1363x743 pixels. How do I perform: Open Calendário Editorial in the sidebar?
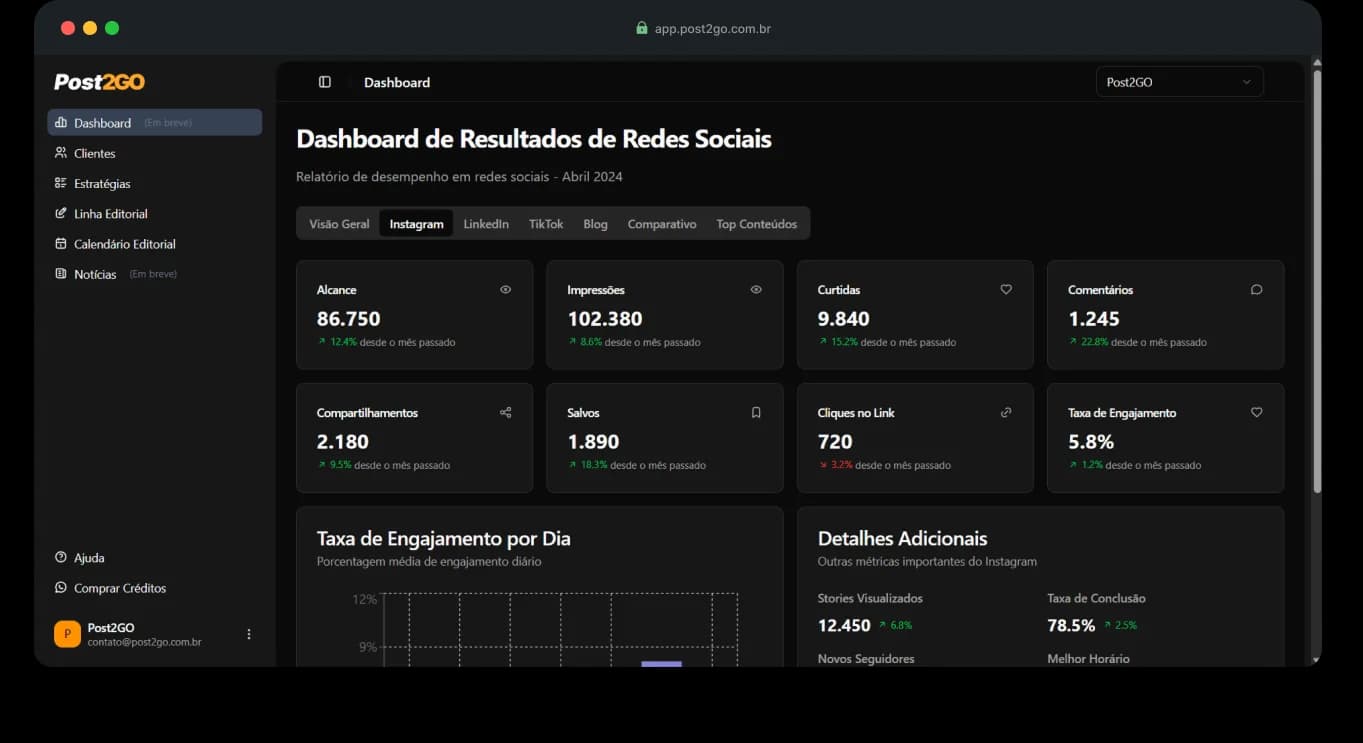click(x=155, y=243)
